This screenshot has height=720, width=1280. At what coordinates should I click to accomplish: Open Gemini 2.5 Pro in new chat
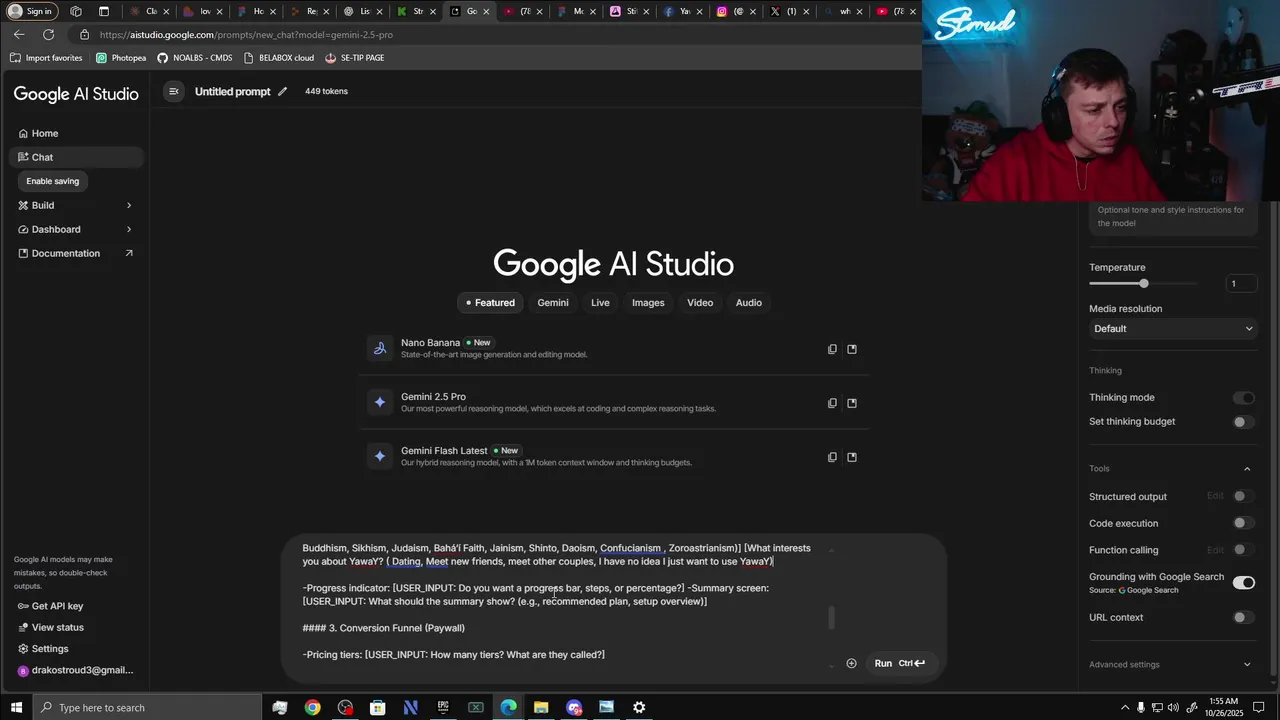click(852, 403)
